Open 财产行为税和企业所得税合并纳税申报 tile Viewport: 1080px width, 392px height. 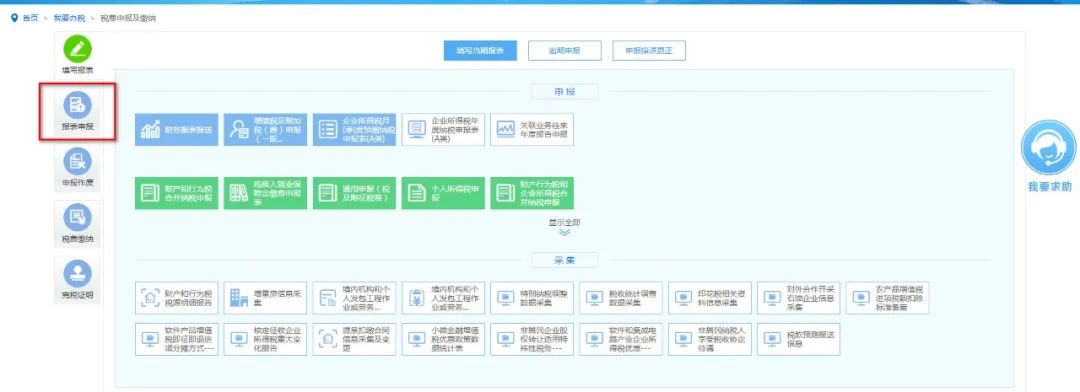pos(532,193)
